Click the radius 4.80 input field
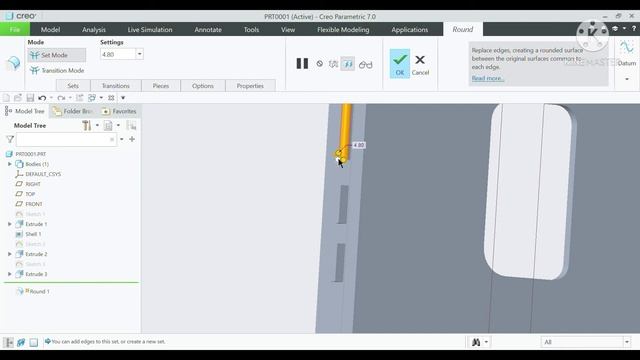640x360 pixels. 118,54
